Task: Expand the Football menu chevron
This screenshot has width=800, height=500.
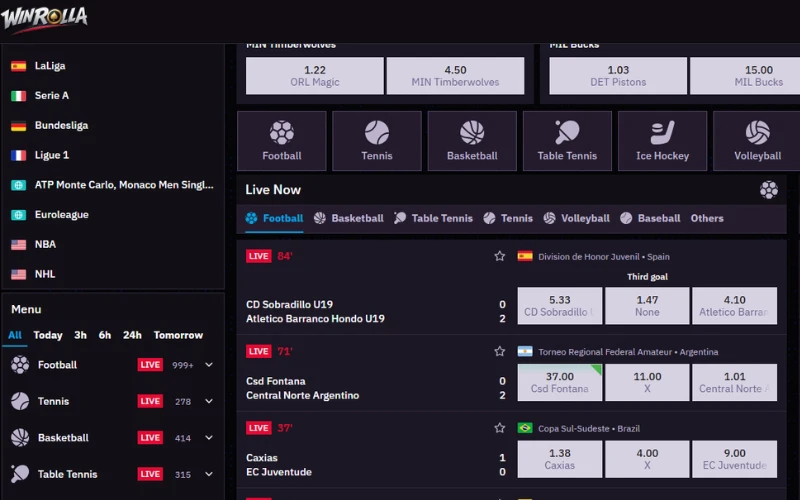Action: point(209,365)
